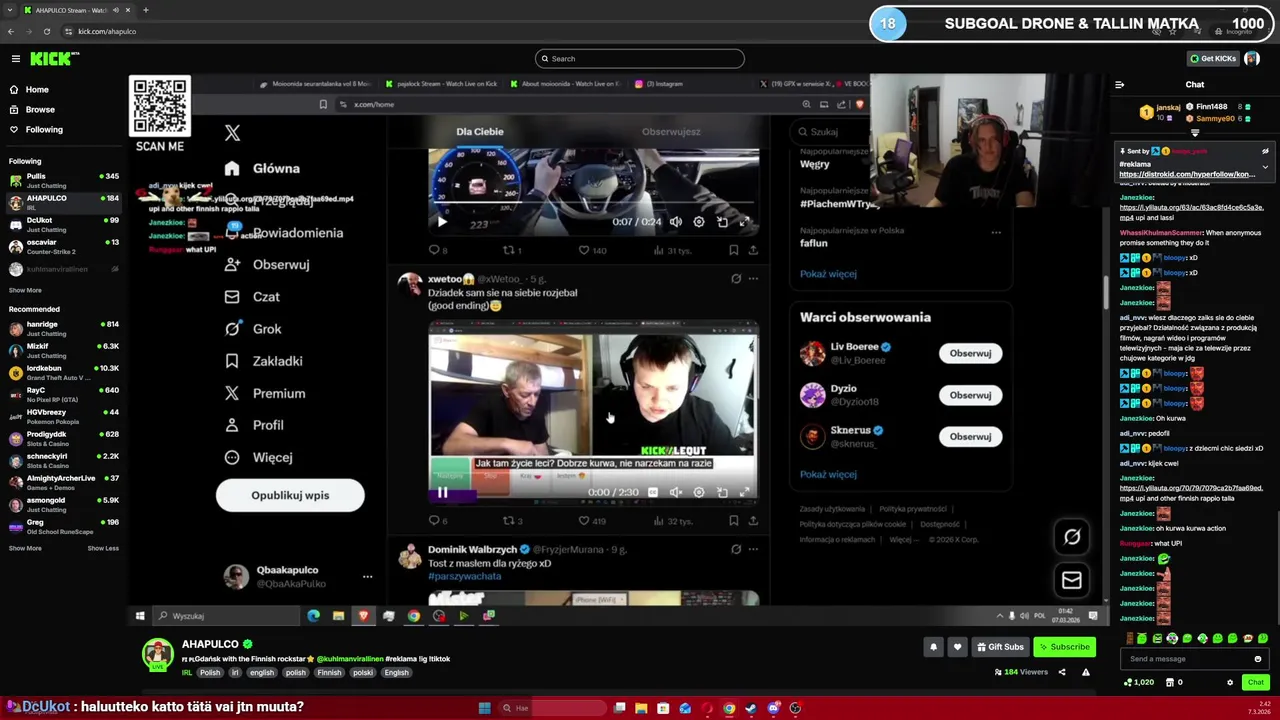The image size is (1280, 720).
Task: Expand Show More under Following
Action: click(x=25, y=290)
